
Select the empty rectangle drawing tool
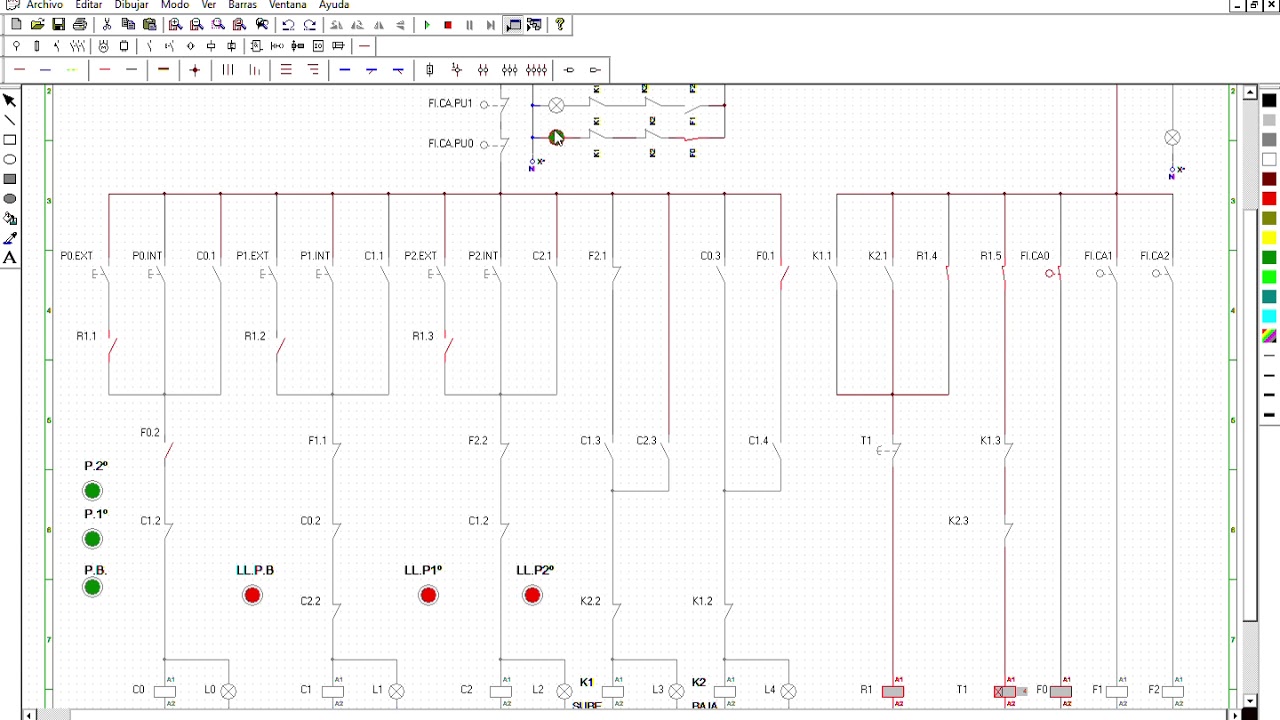pyautogui.click(x=10, y=140)
